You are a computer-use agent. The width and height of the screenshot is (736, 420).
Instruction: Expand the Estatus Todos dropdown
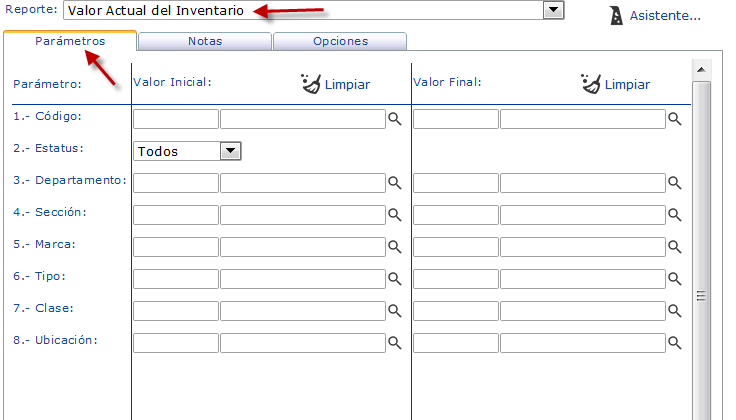tap(231, 151)
